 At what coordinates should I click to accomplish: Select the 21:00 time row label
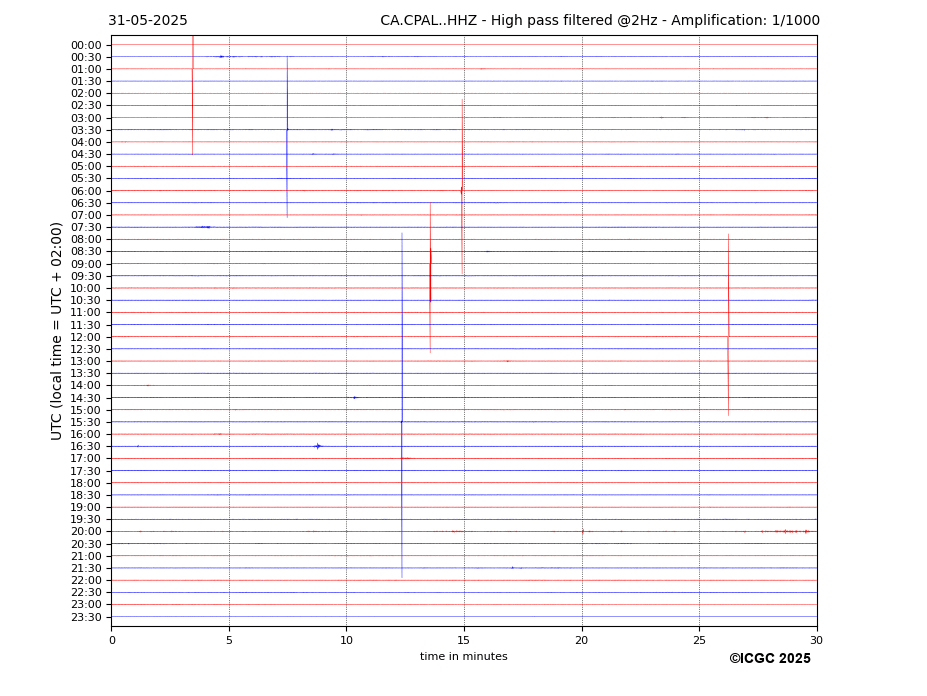point(86,556)
